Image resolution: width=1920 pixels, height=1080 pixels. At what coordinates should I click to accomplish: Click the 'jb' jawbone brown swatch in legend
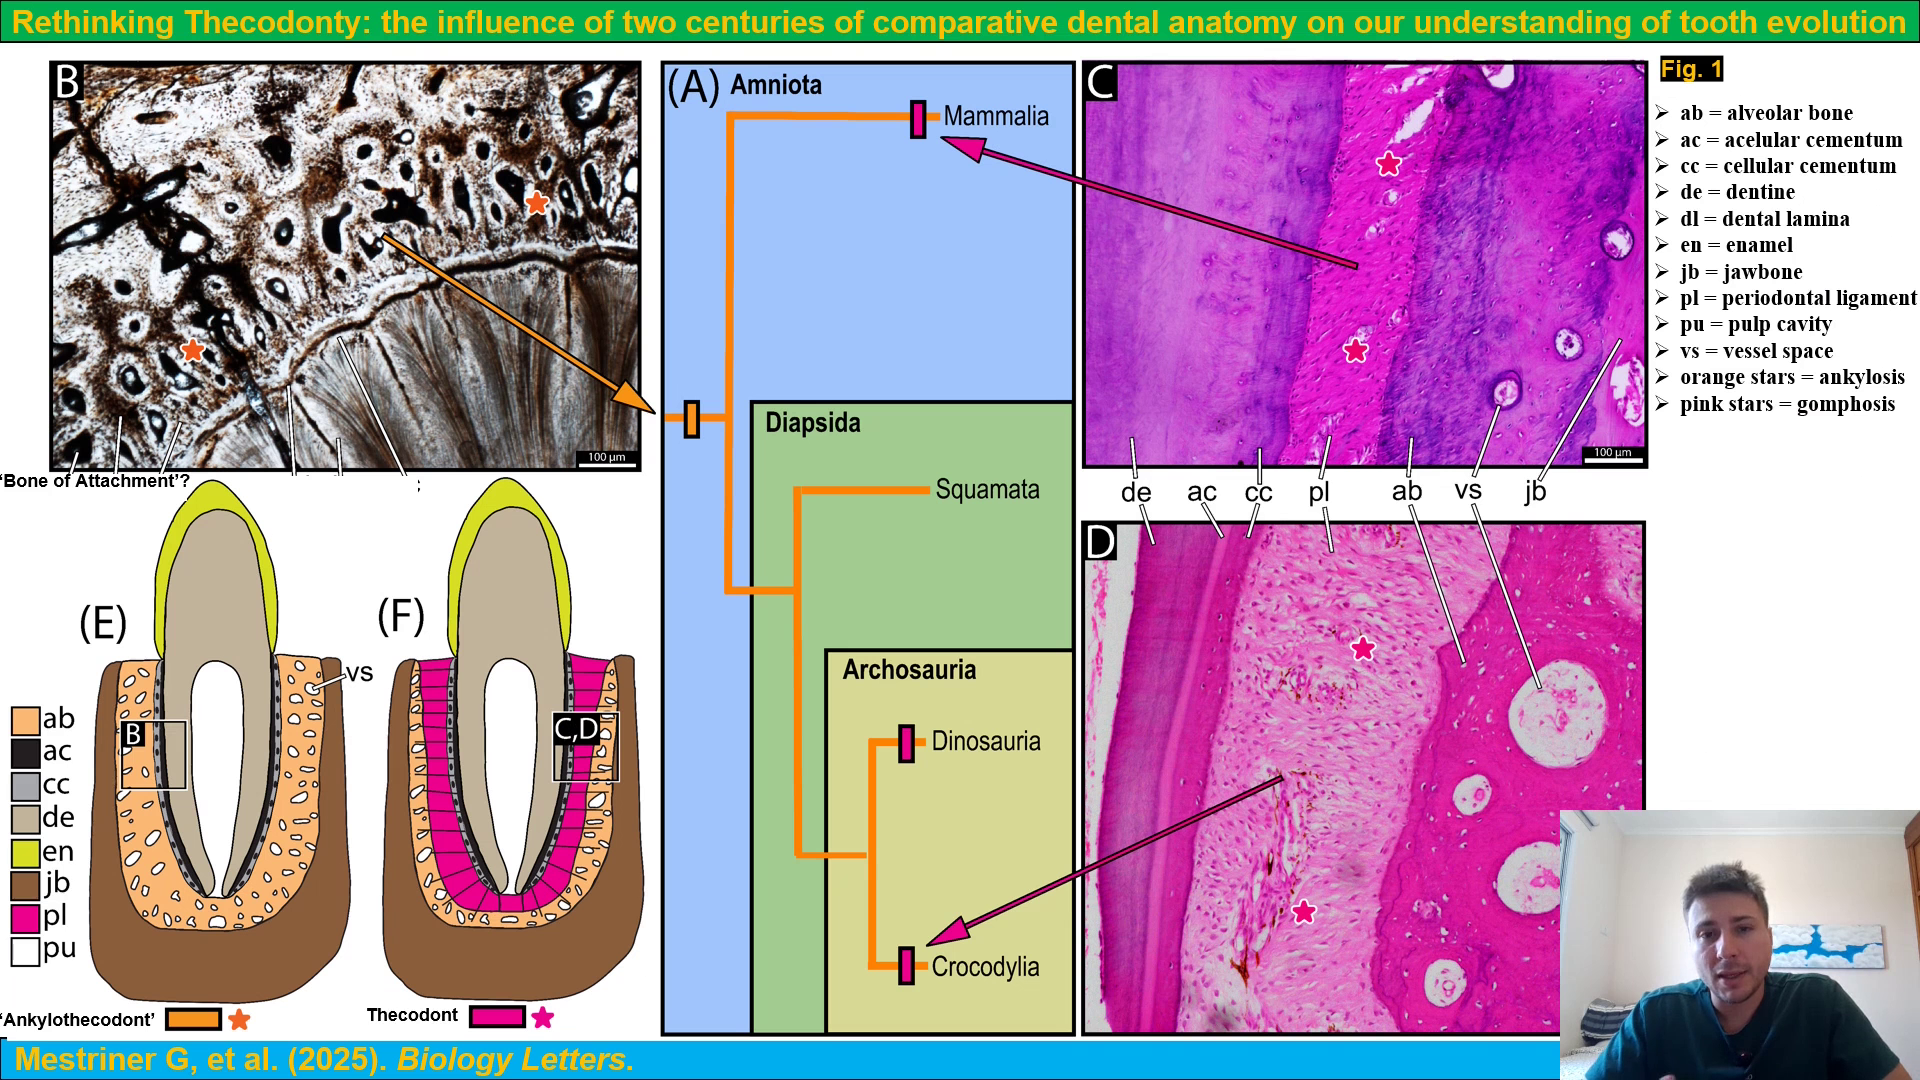(26, 886)
